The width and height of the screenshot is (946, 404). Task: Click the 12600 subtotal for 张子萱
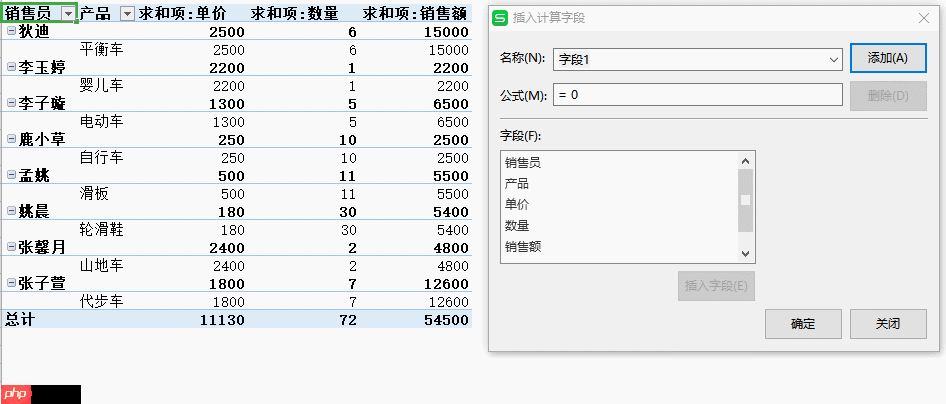[x=446, y=284]
